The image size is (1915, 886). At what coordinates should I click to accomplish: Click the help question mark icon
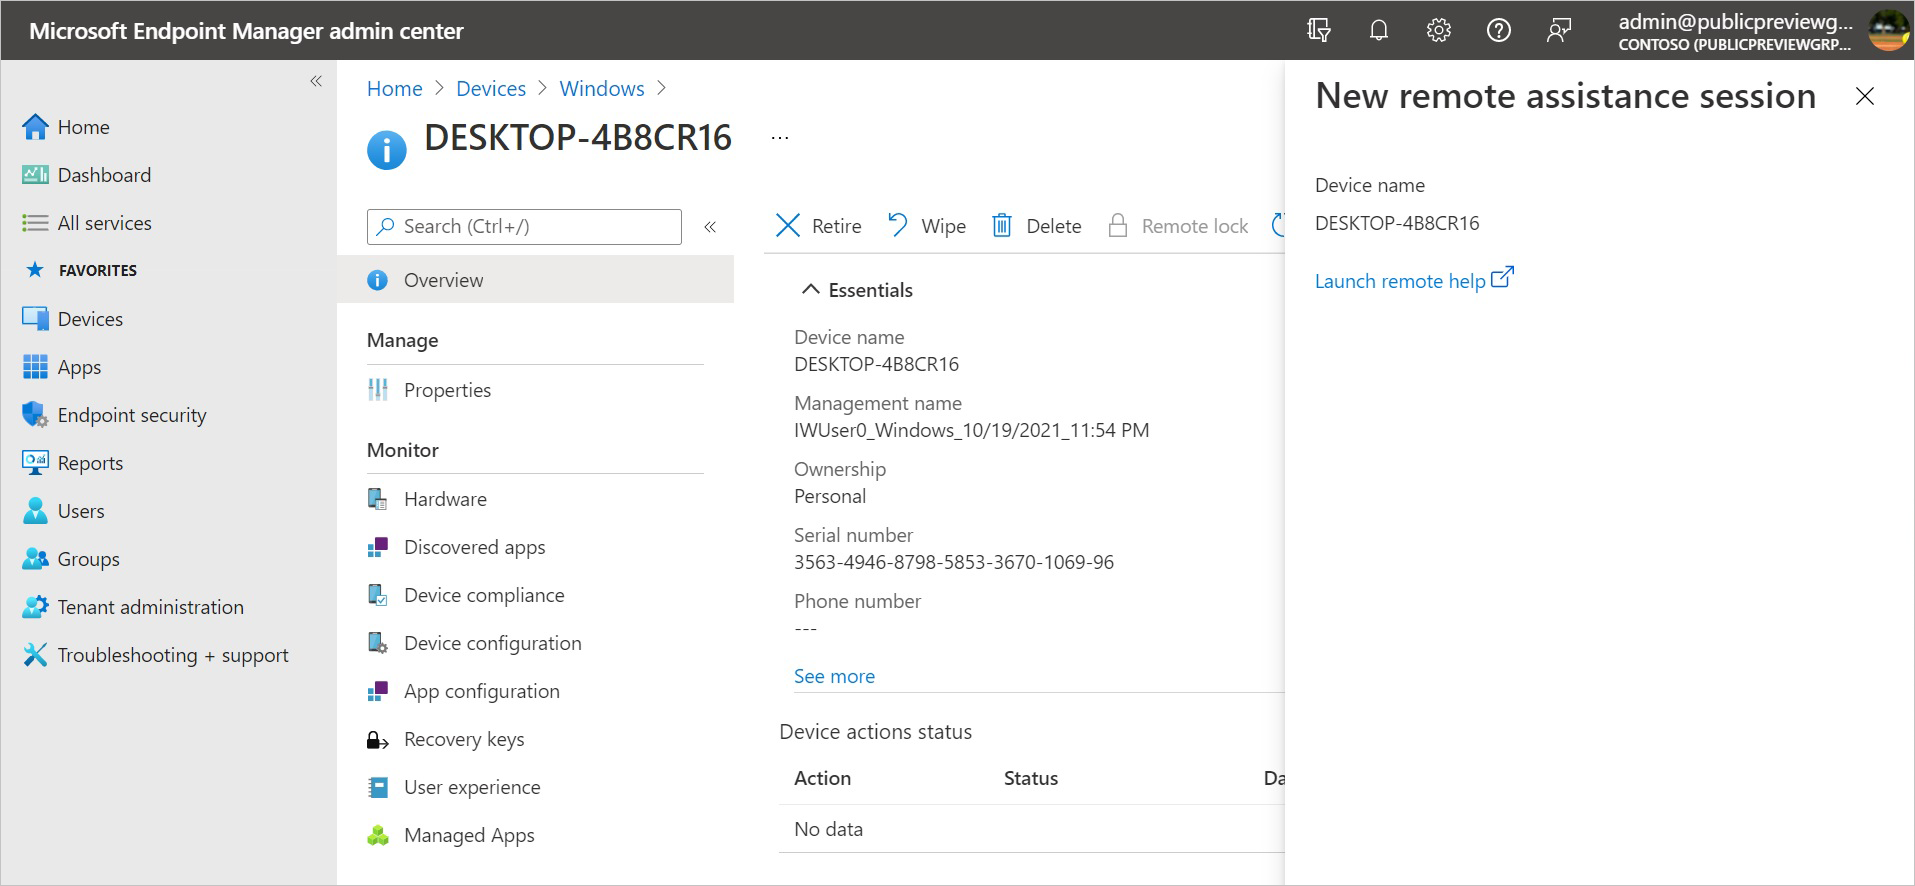coord(1498,31)
